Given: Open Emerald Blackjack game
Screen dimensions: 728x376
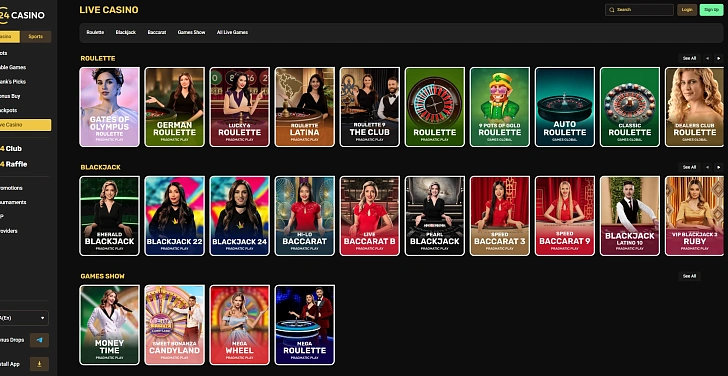Looking at the screenshot, I should 110,216.
